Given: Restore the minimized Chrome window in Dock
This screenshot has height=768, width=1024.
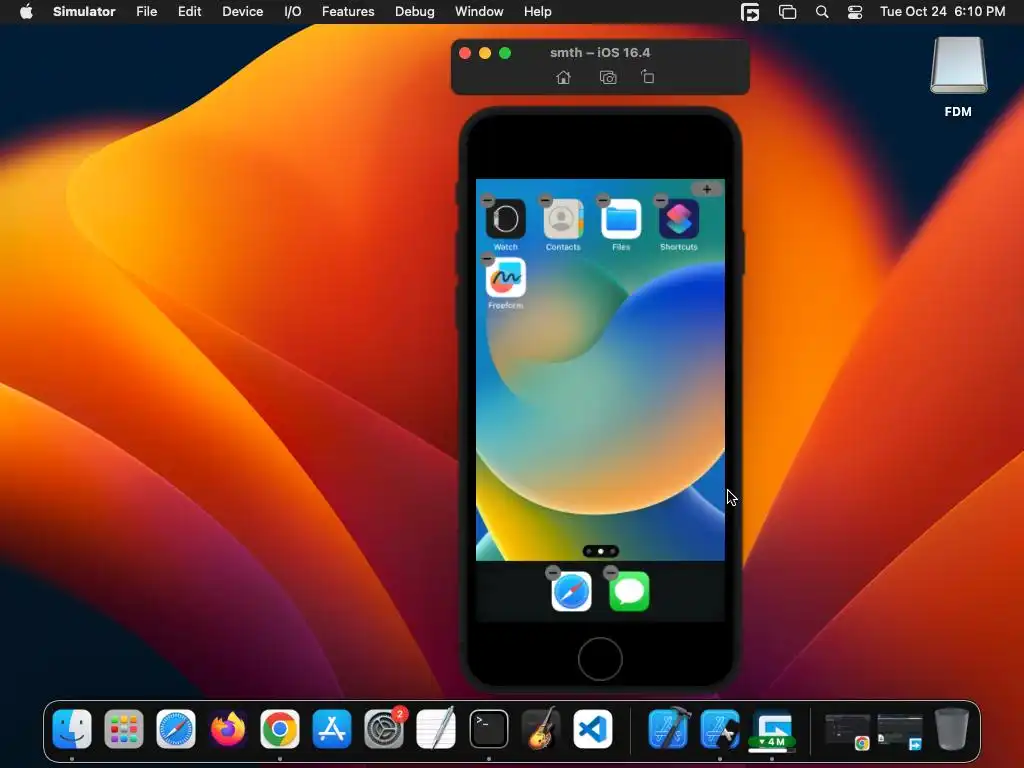Looking at the screenshot, I should click(847, 730).
